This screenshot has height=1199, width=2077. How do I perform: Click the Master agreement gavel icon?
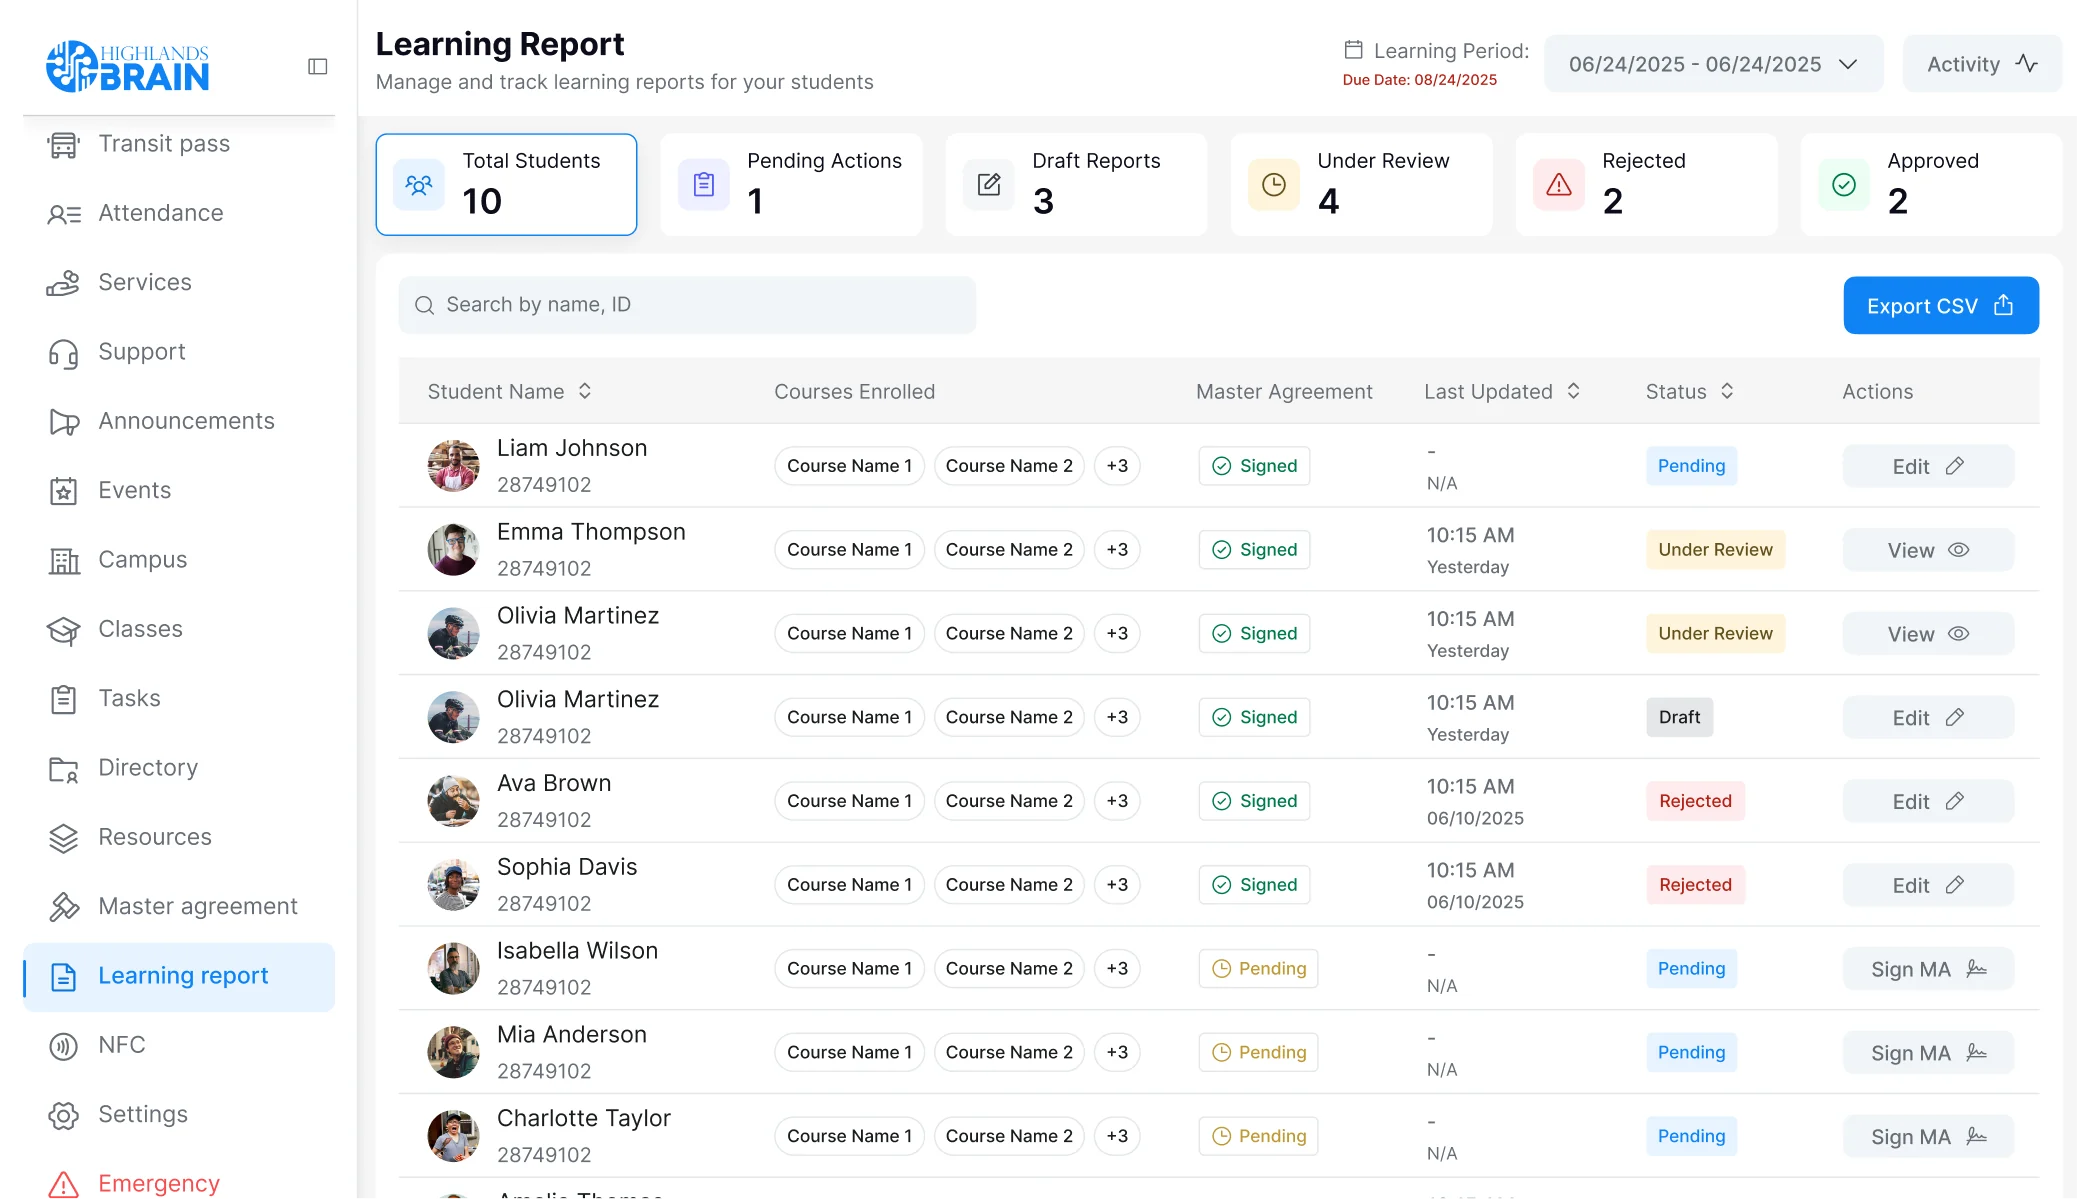(x=64, y=907)
